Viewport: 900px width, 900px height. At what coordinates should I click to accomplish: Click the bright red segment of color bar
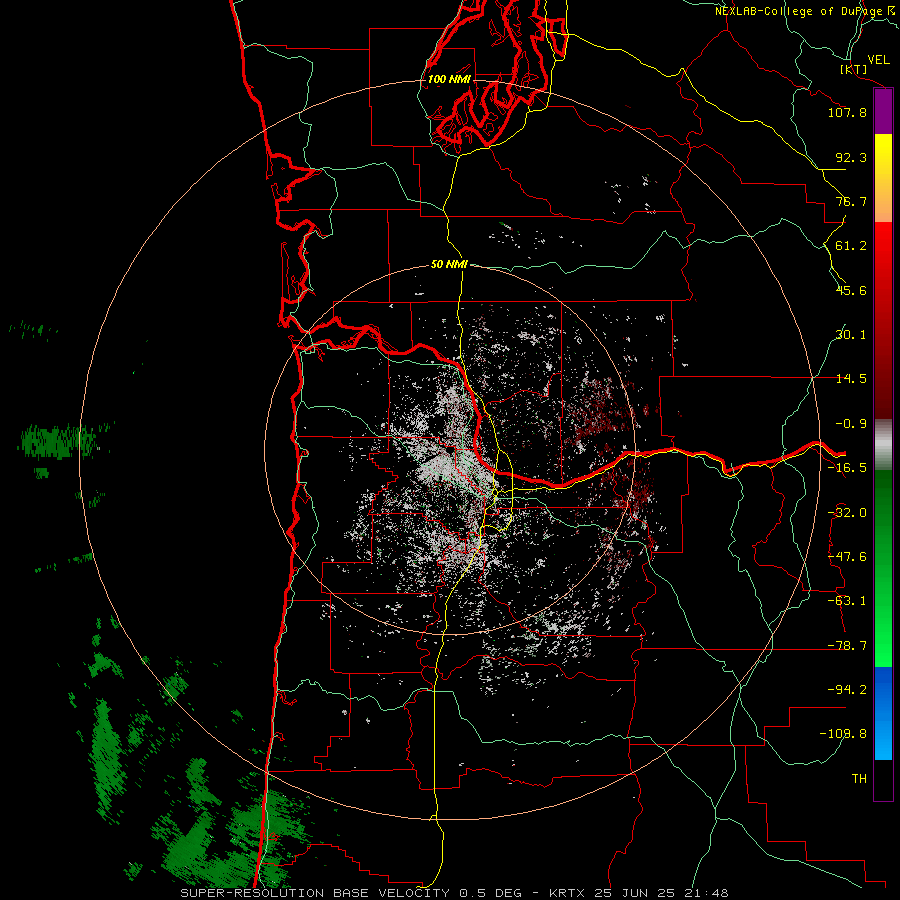883,247
